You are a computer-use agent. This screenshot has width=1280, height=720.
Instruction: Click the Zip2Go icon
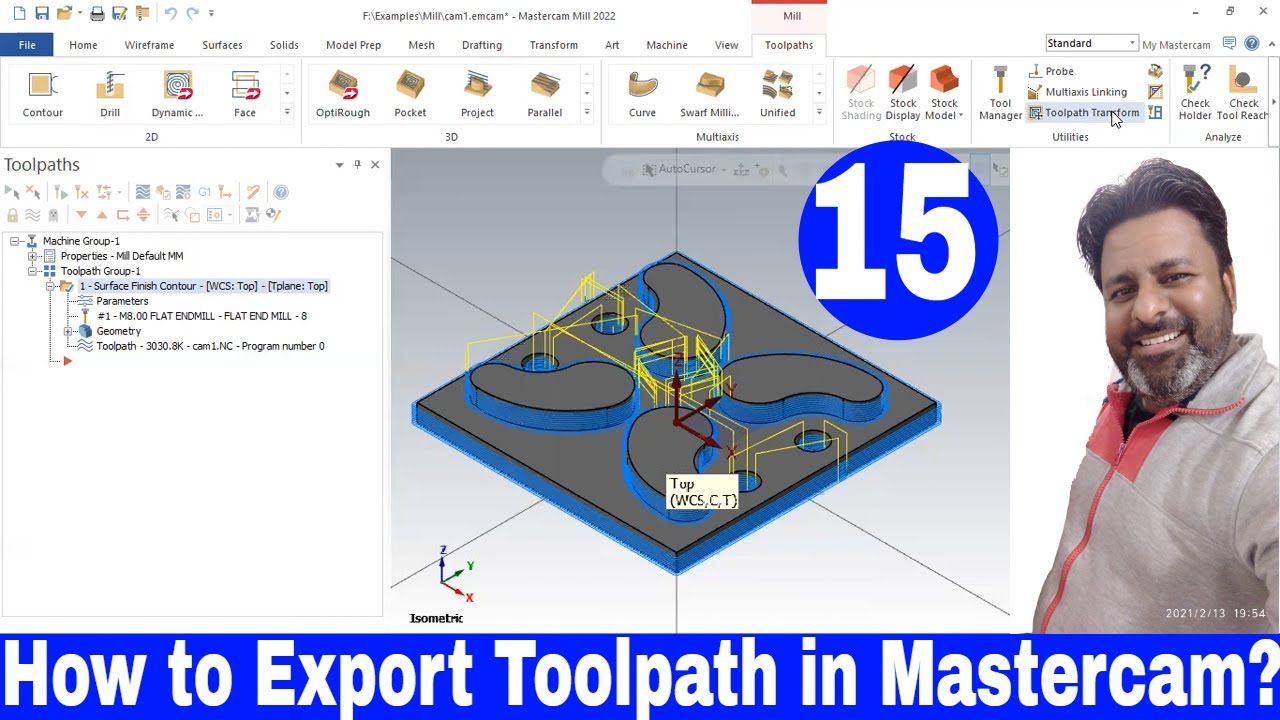click(142, 14)
